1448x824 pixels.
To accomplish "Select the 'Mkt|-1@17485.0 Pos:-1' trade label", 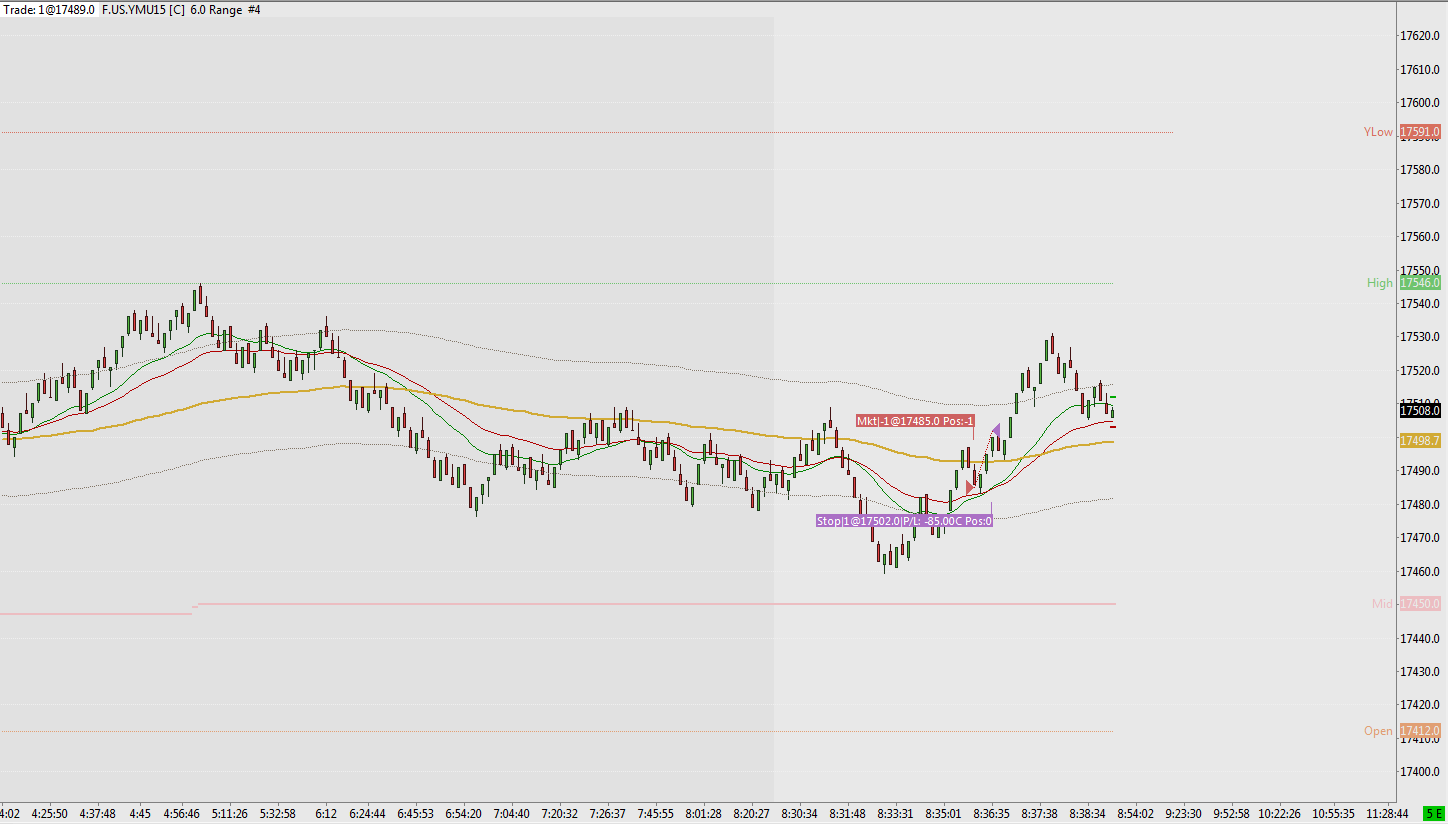I will point(915,421).
